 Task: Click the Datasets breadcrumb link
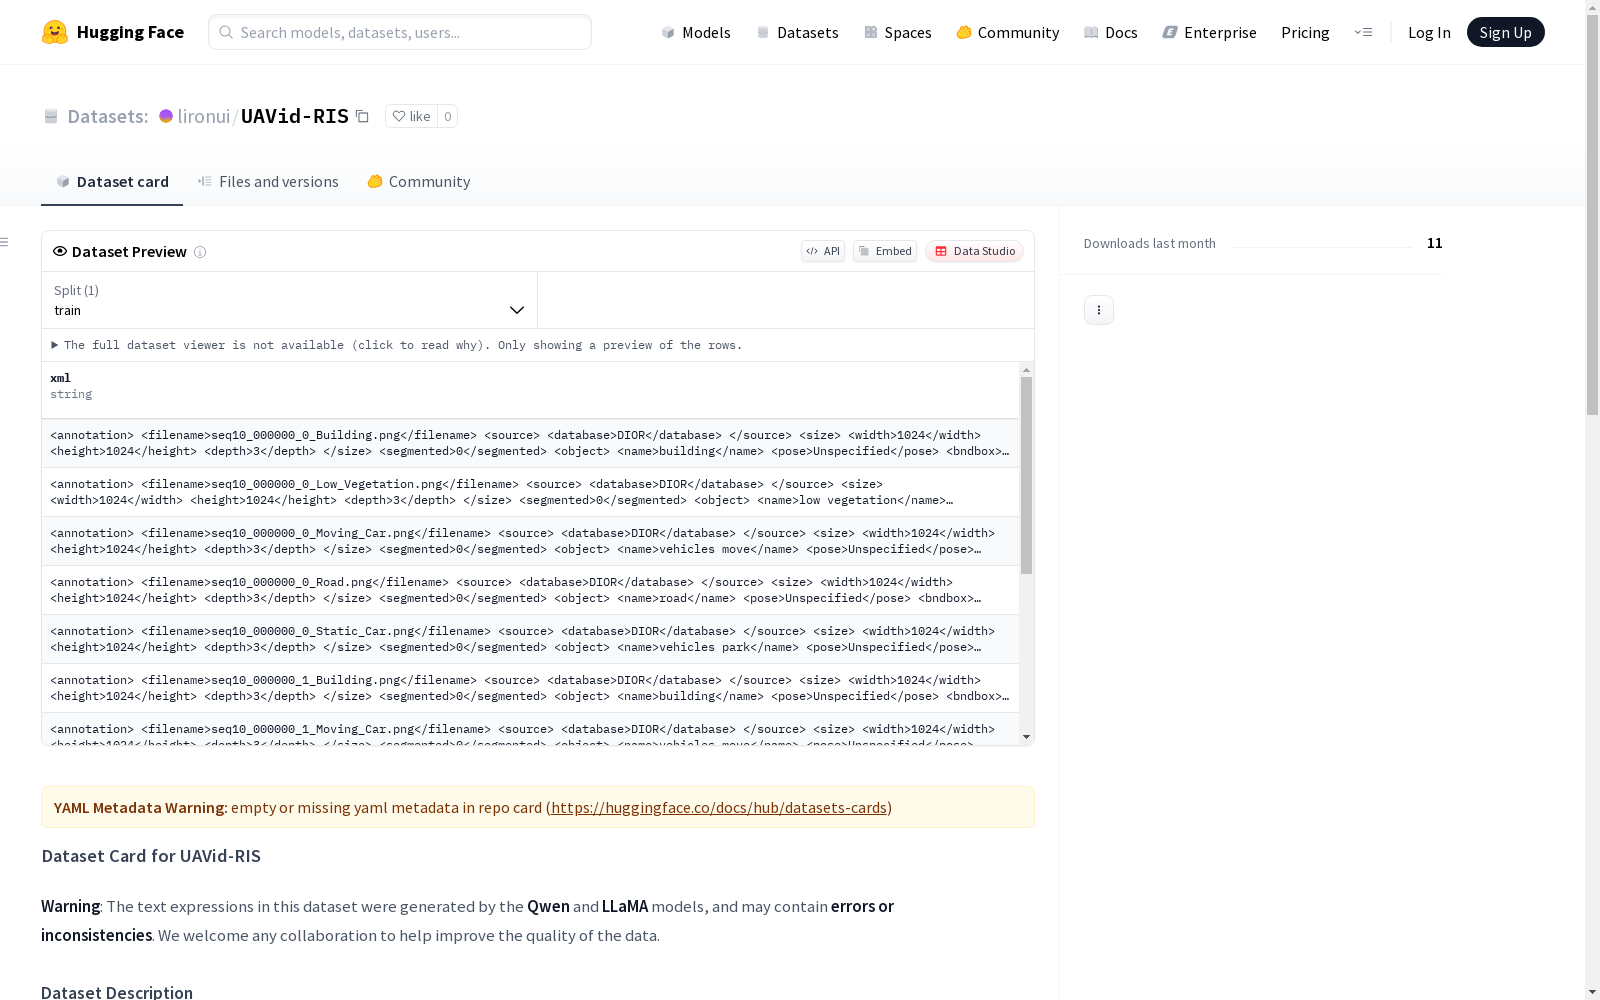108,116
